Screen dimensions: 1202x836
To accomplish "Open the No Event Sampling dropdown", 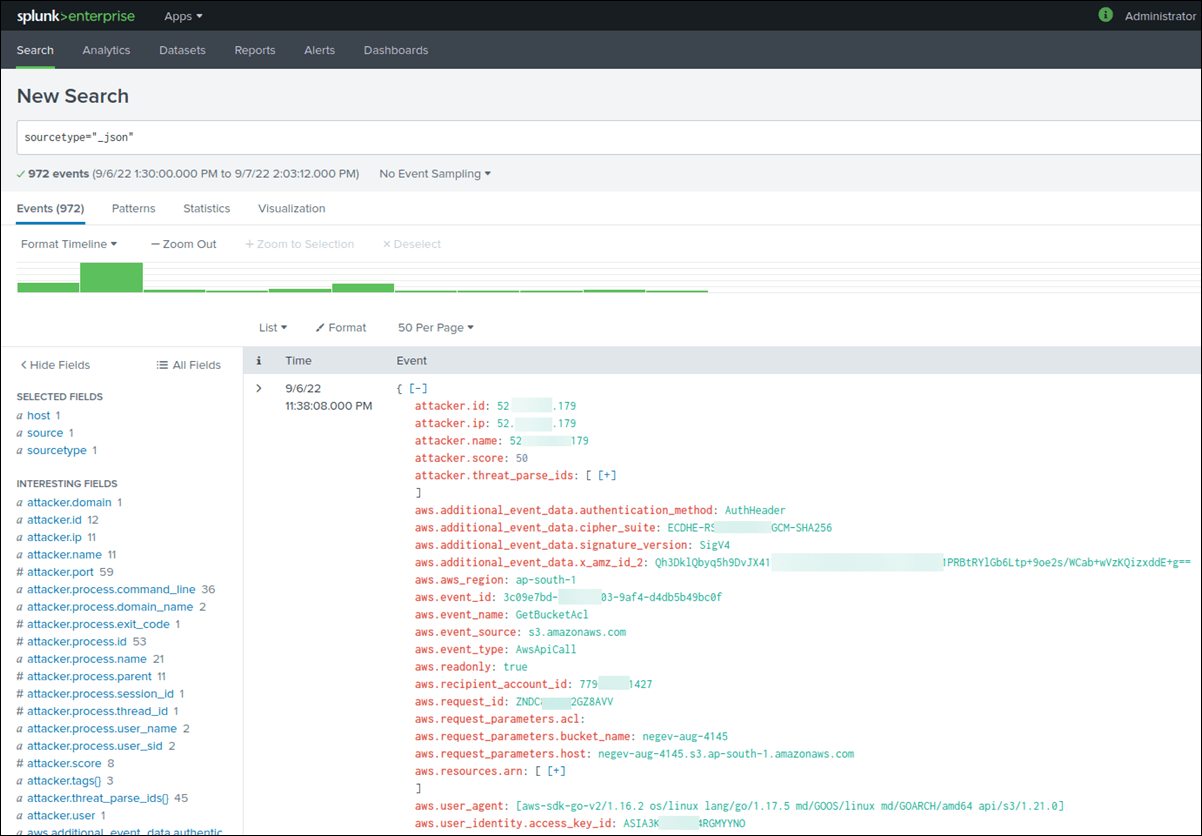I will click(x=433, y=173).
